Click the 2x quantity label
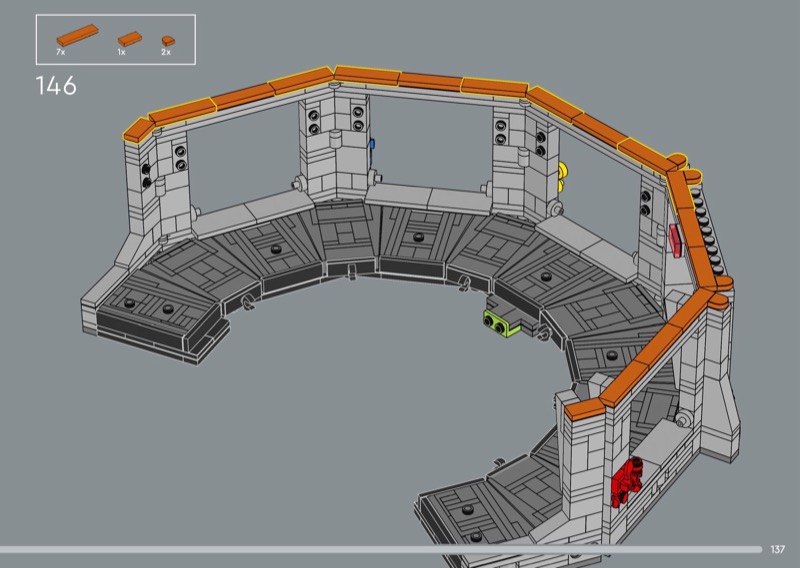 166,52
